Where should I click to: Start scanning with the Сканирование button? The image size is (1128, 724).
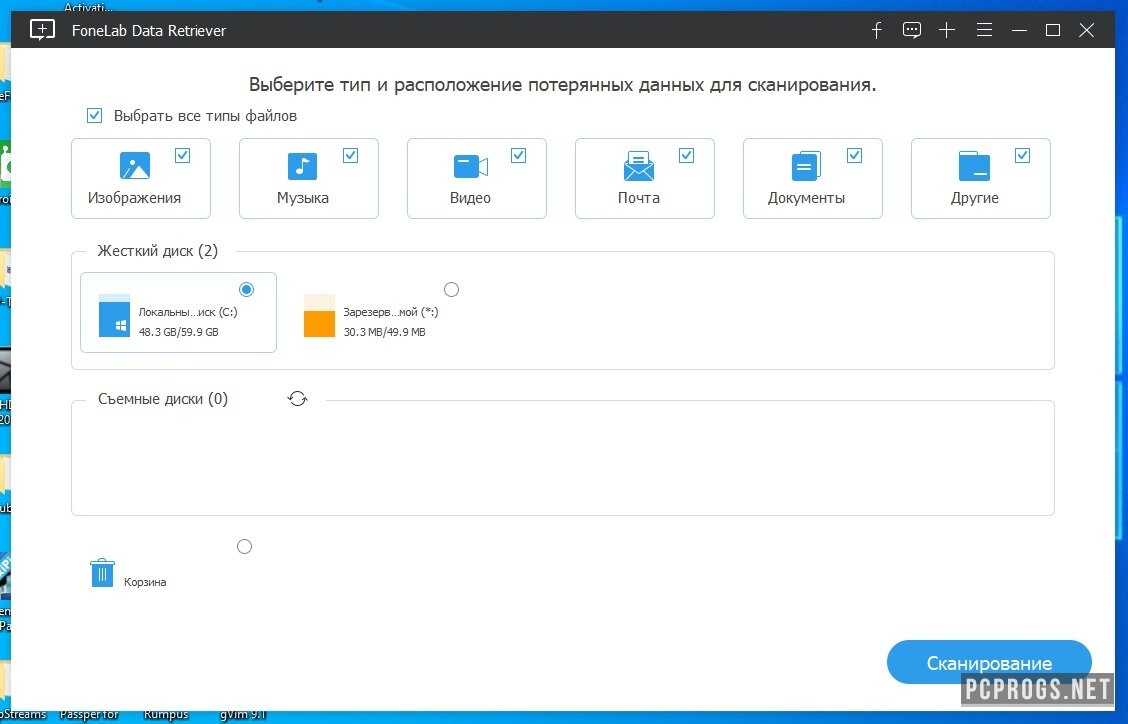[988, 663]
